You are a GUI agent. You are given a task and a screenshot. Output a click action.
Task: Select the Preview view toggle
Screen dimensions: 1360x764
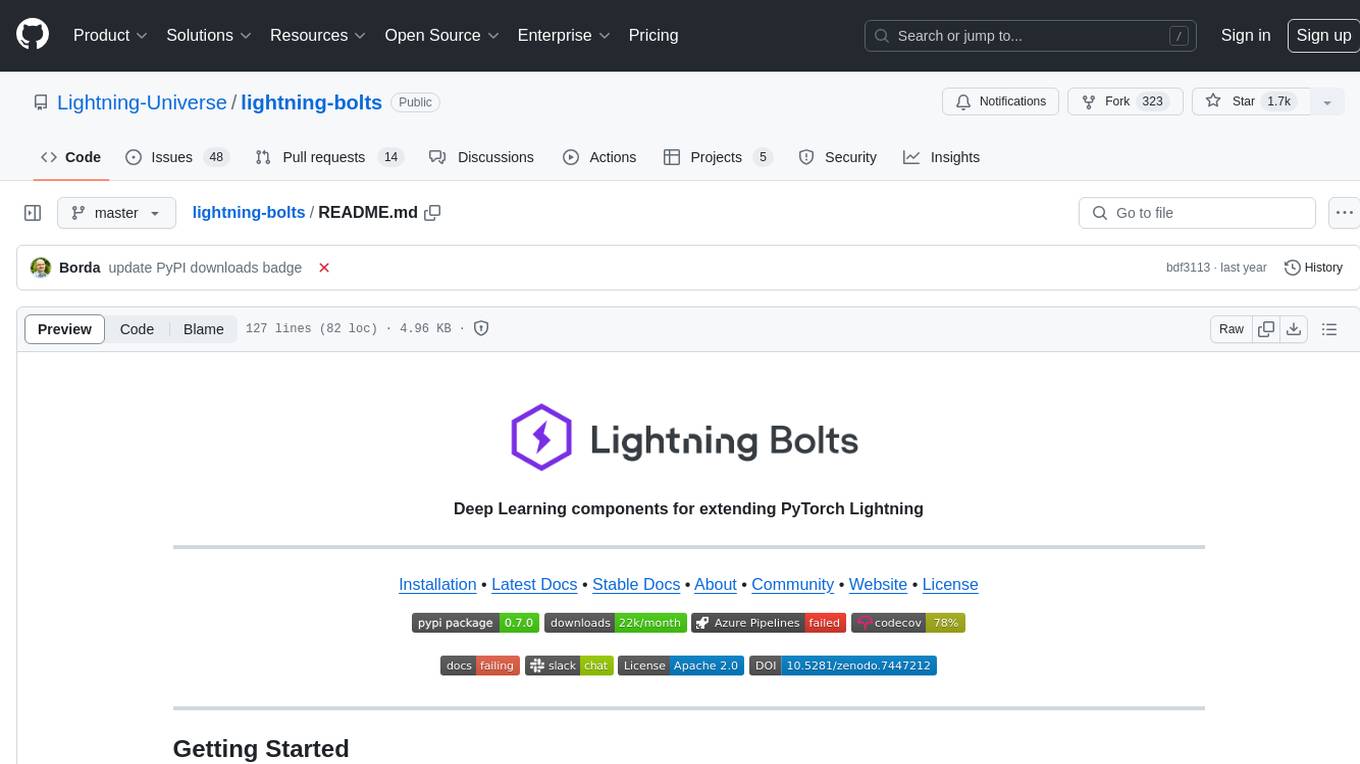pos(65,329)
